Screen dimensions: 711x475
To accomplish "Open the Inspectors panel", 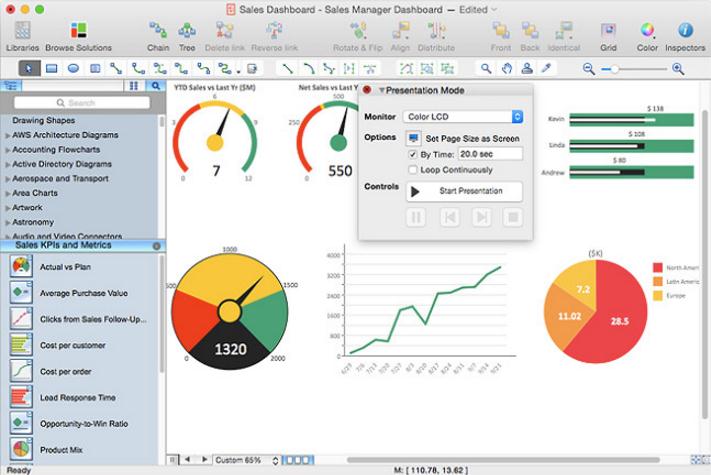I will coord(685,36).
